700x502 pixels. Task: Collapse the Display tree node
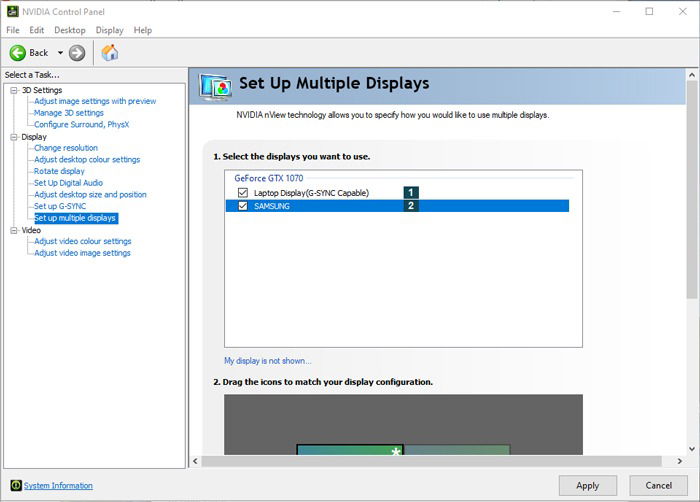(14, 137)
